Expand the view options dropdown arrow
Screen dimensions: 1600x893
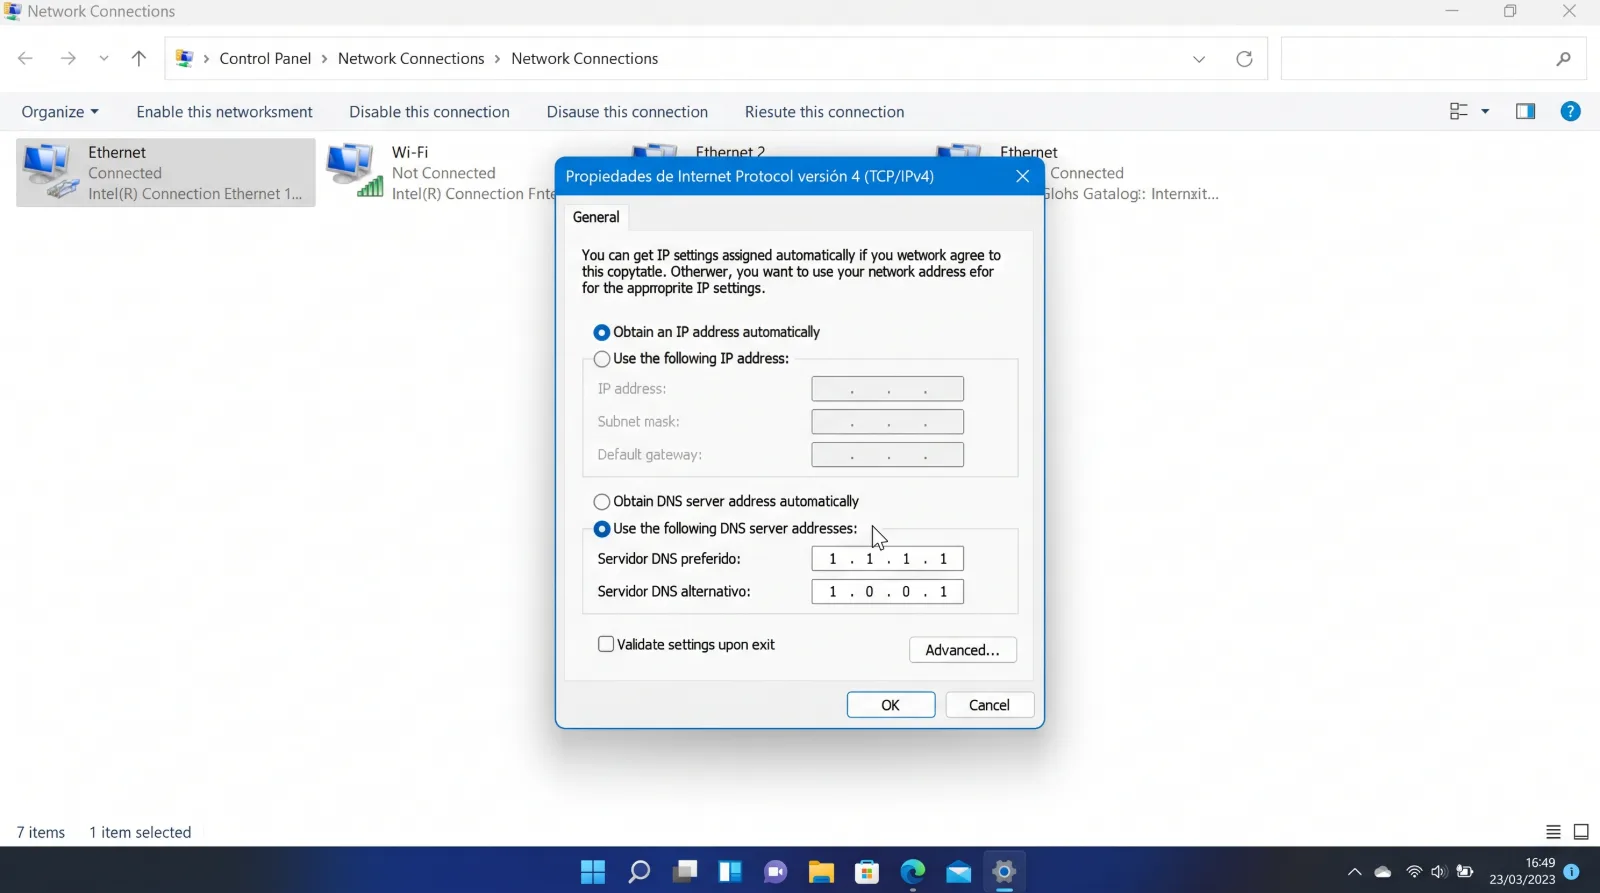point(1485,111)
